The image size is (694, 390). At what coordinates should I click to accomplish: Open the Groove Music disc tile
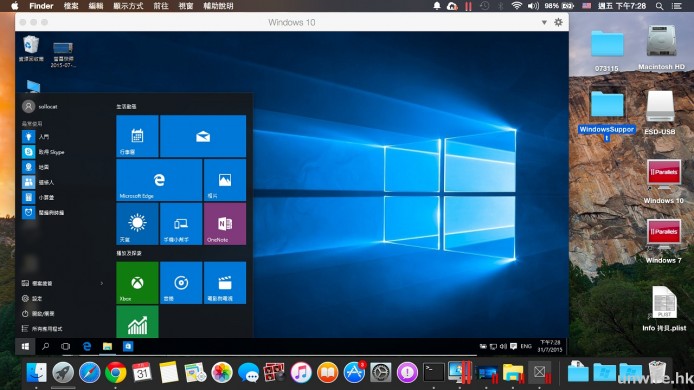point(181,282)
